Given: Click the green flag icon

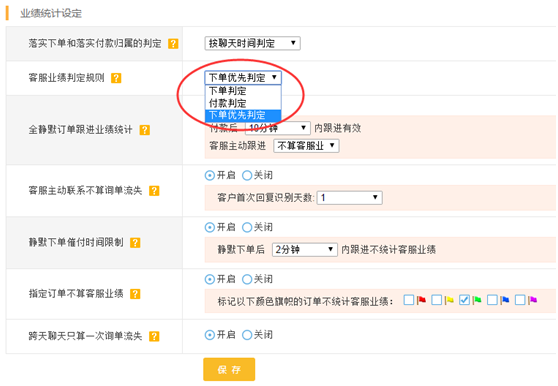Looking at the screenshot, I should tap(477, 300).
